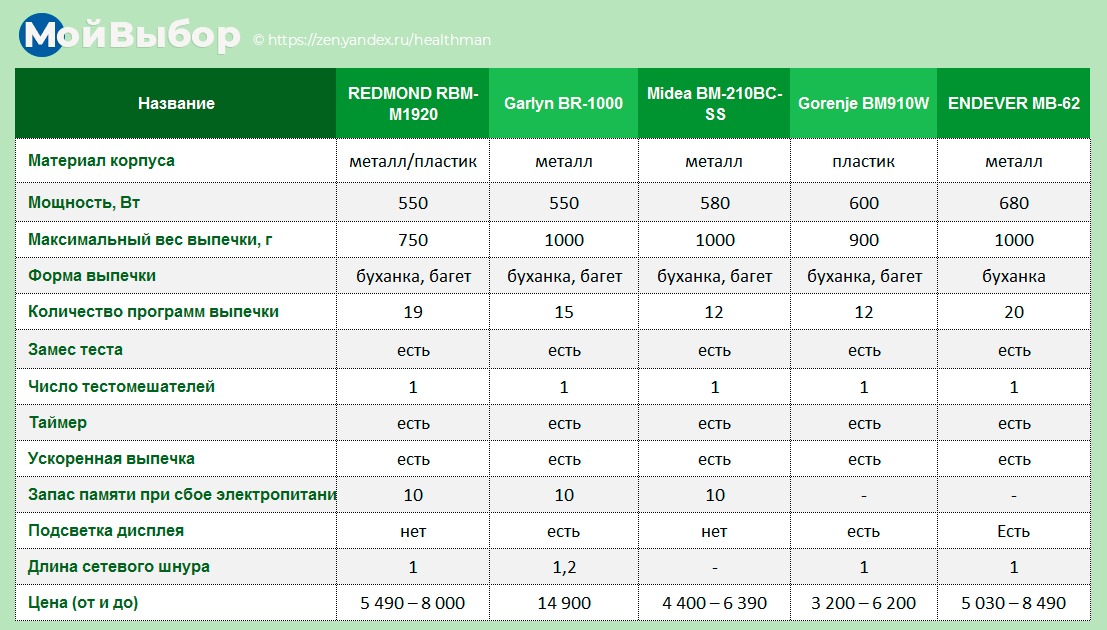The height and width of the screenshot is (630, 1107).
Task: Click the price 5 030 – 8 490
Action: pyautogui.click(x=1014, y=603)
